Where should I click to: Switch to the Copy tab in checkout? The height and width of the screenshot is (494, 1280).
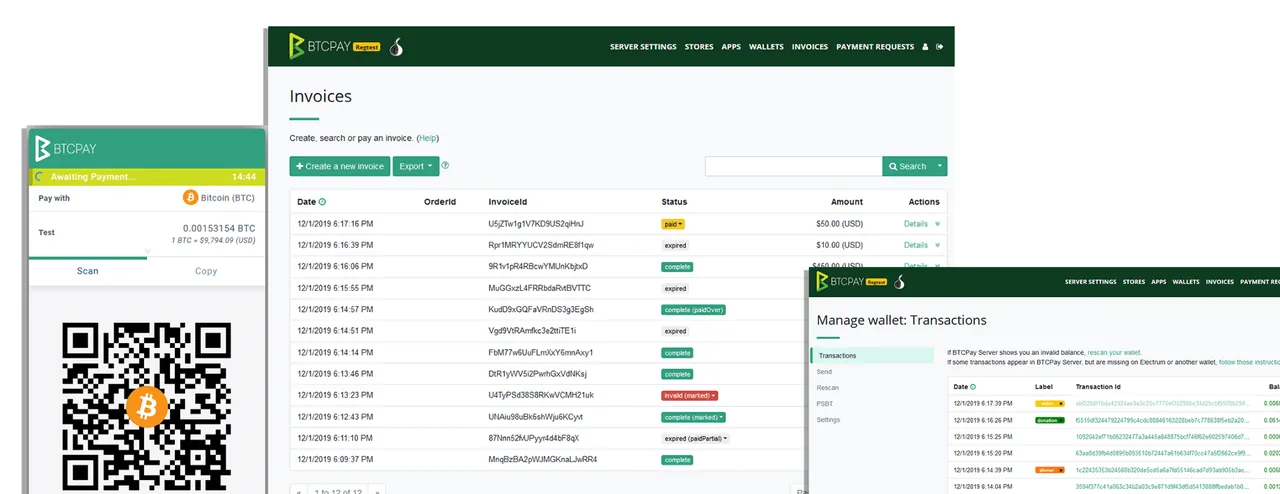(x=206, y=271)
